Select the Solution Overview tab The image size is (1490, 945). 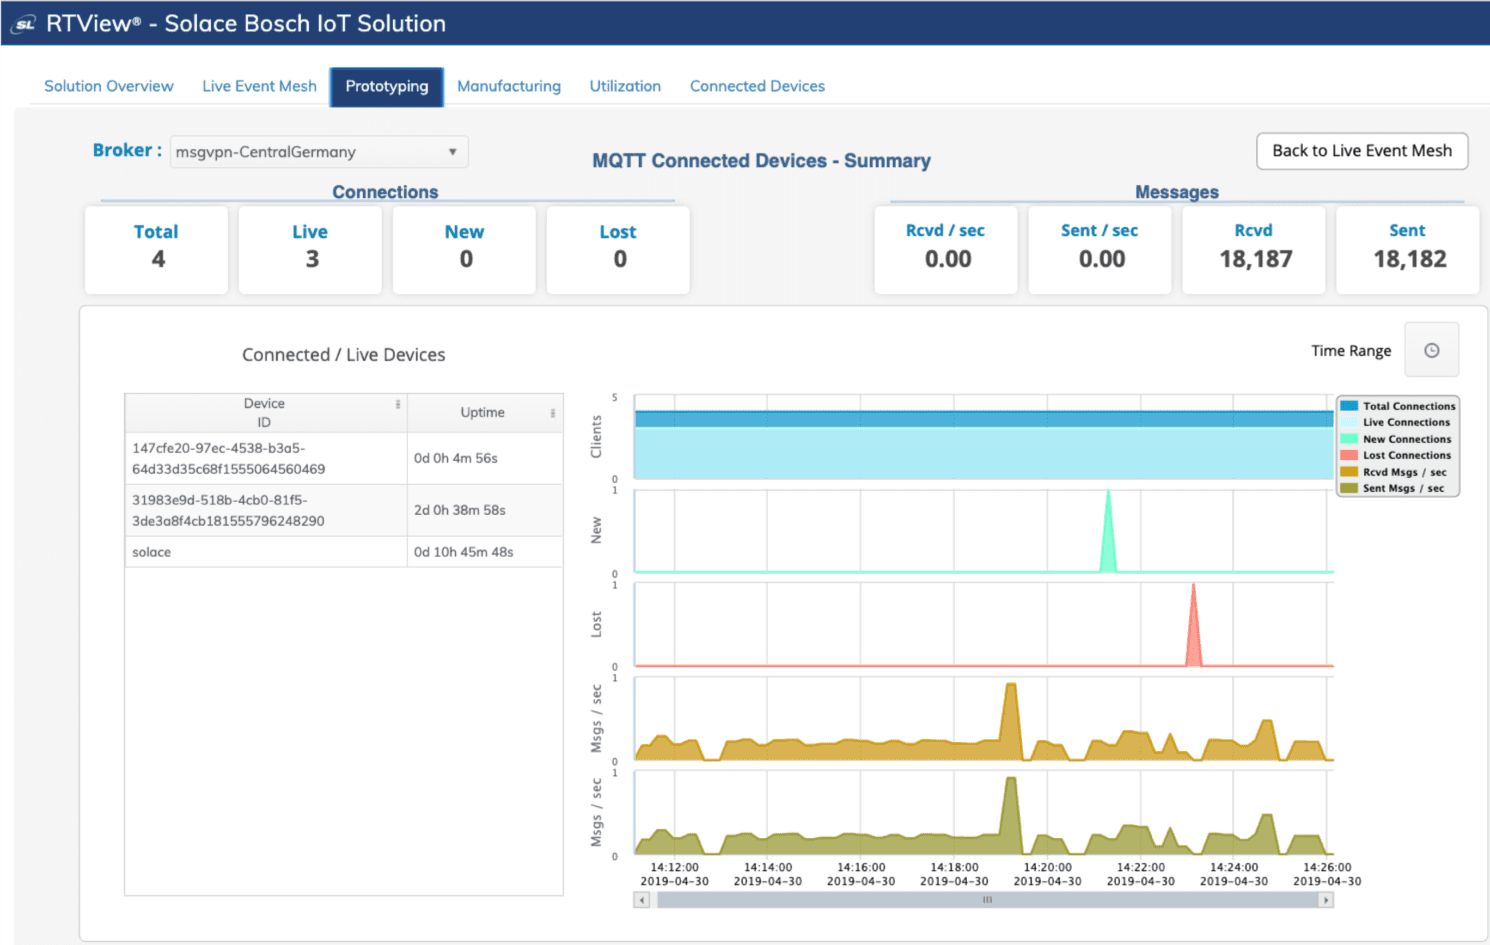[x=108, y=86]
